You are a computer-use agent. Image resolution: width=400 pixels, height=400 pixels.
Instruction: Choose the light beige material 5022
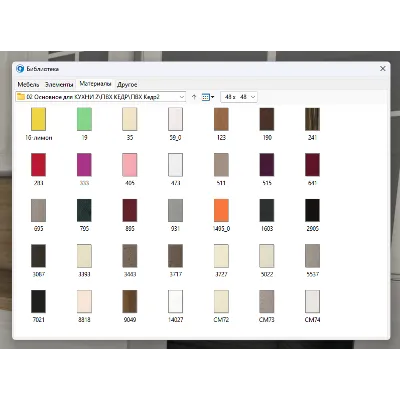click(x=267, y=256)
